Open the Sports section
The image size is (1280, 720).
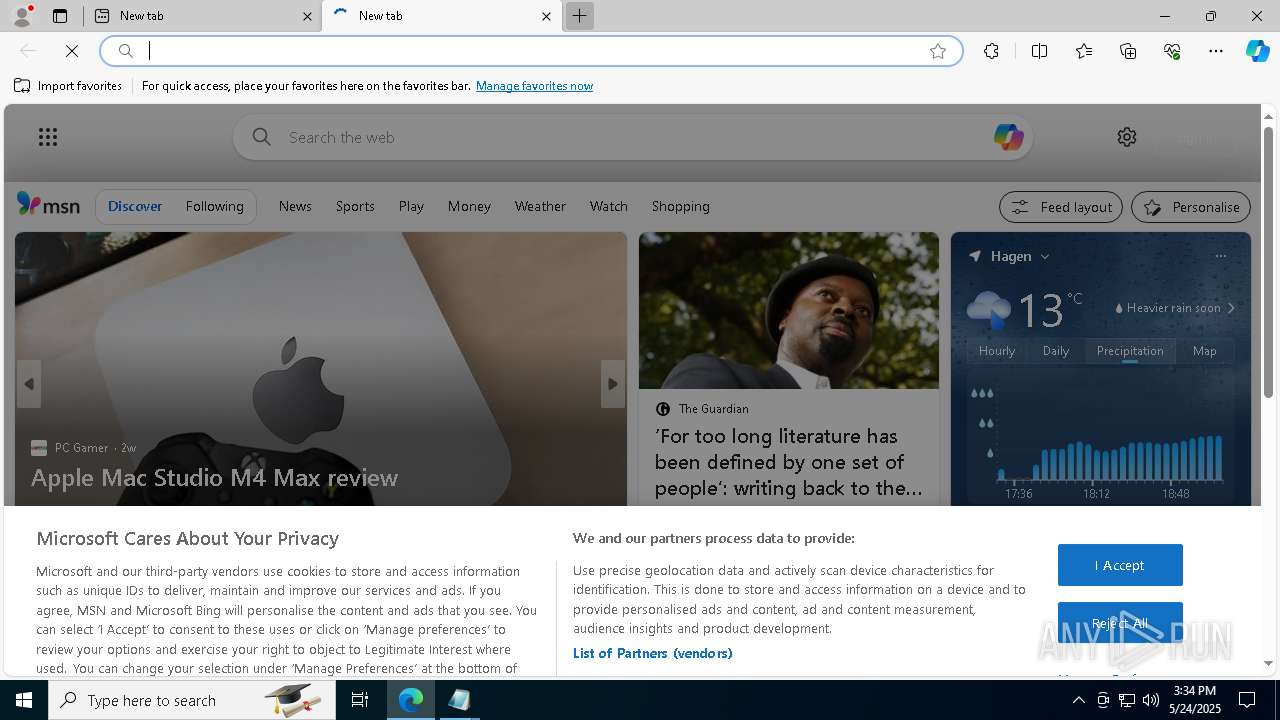pos(355,206)
